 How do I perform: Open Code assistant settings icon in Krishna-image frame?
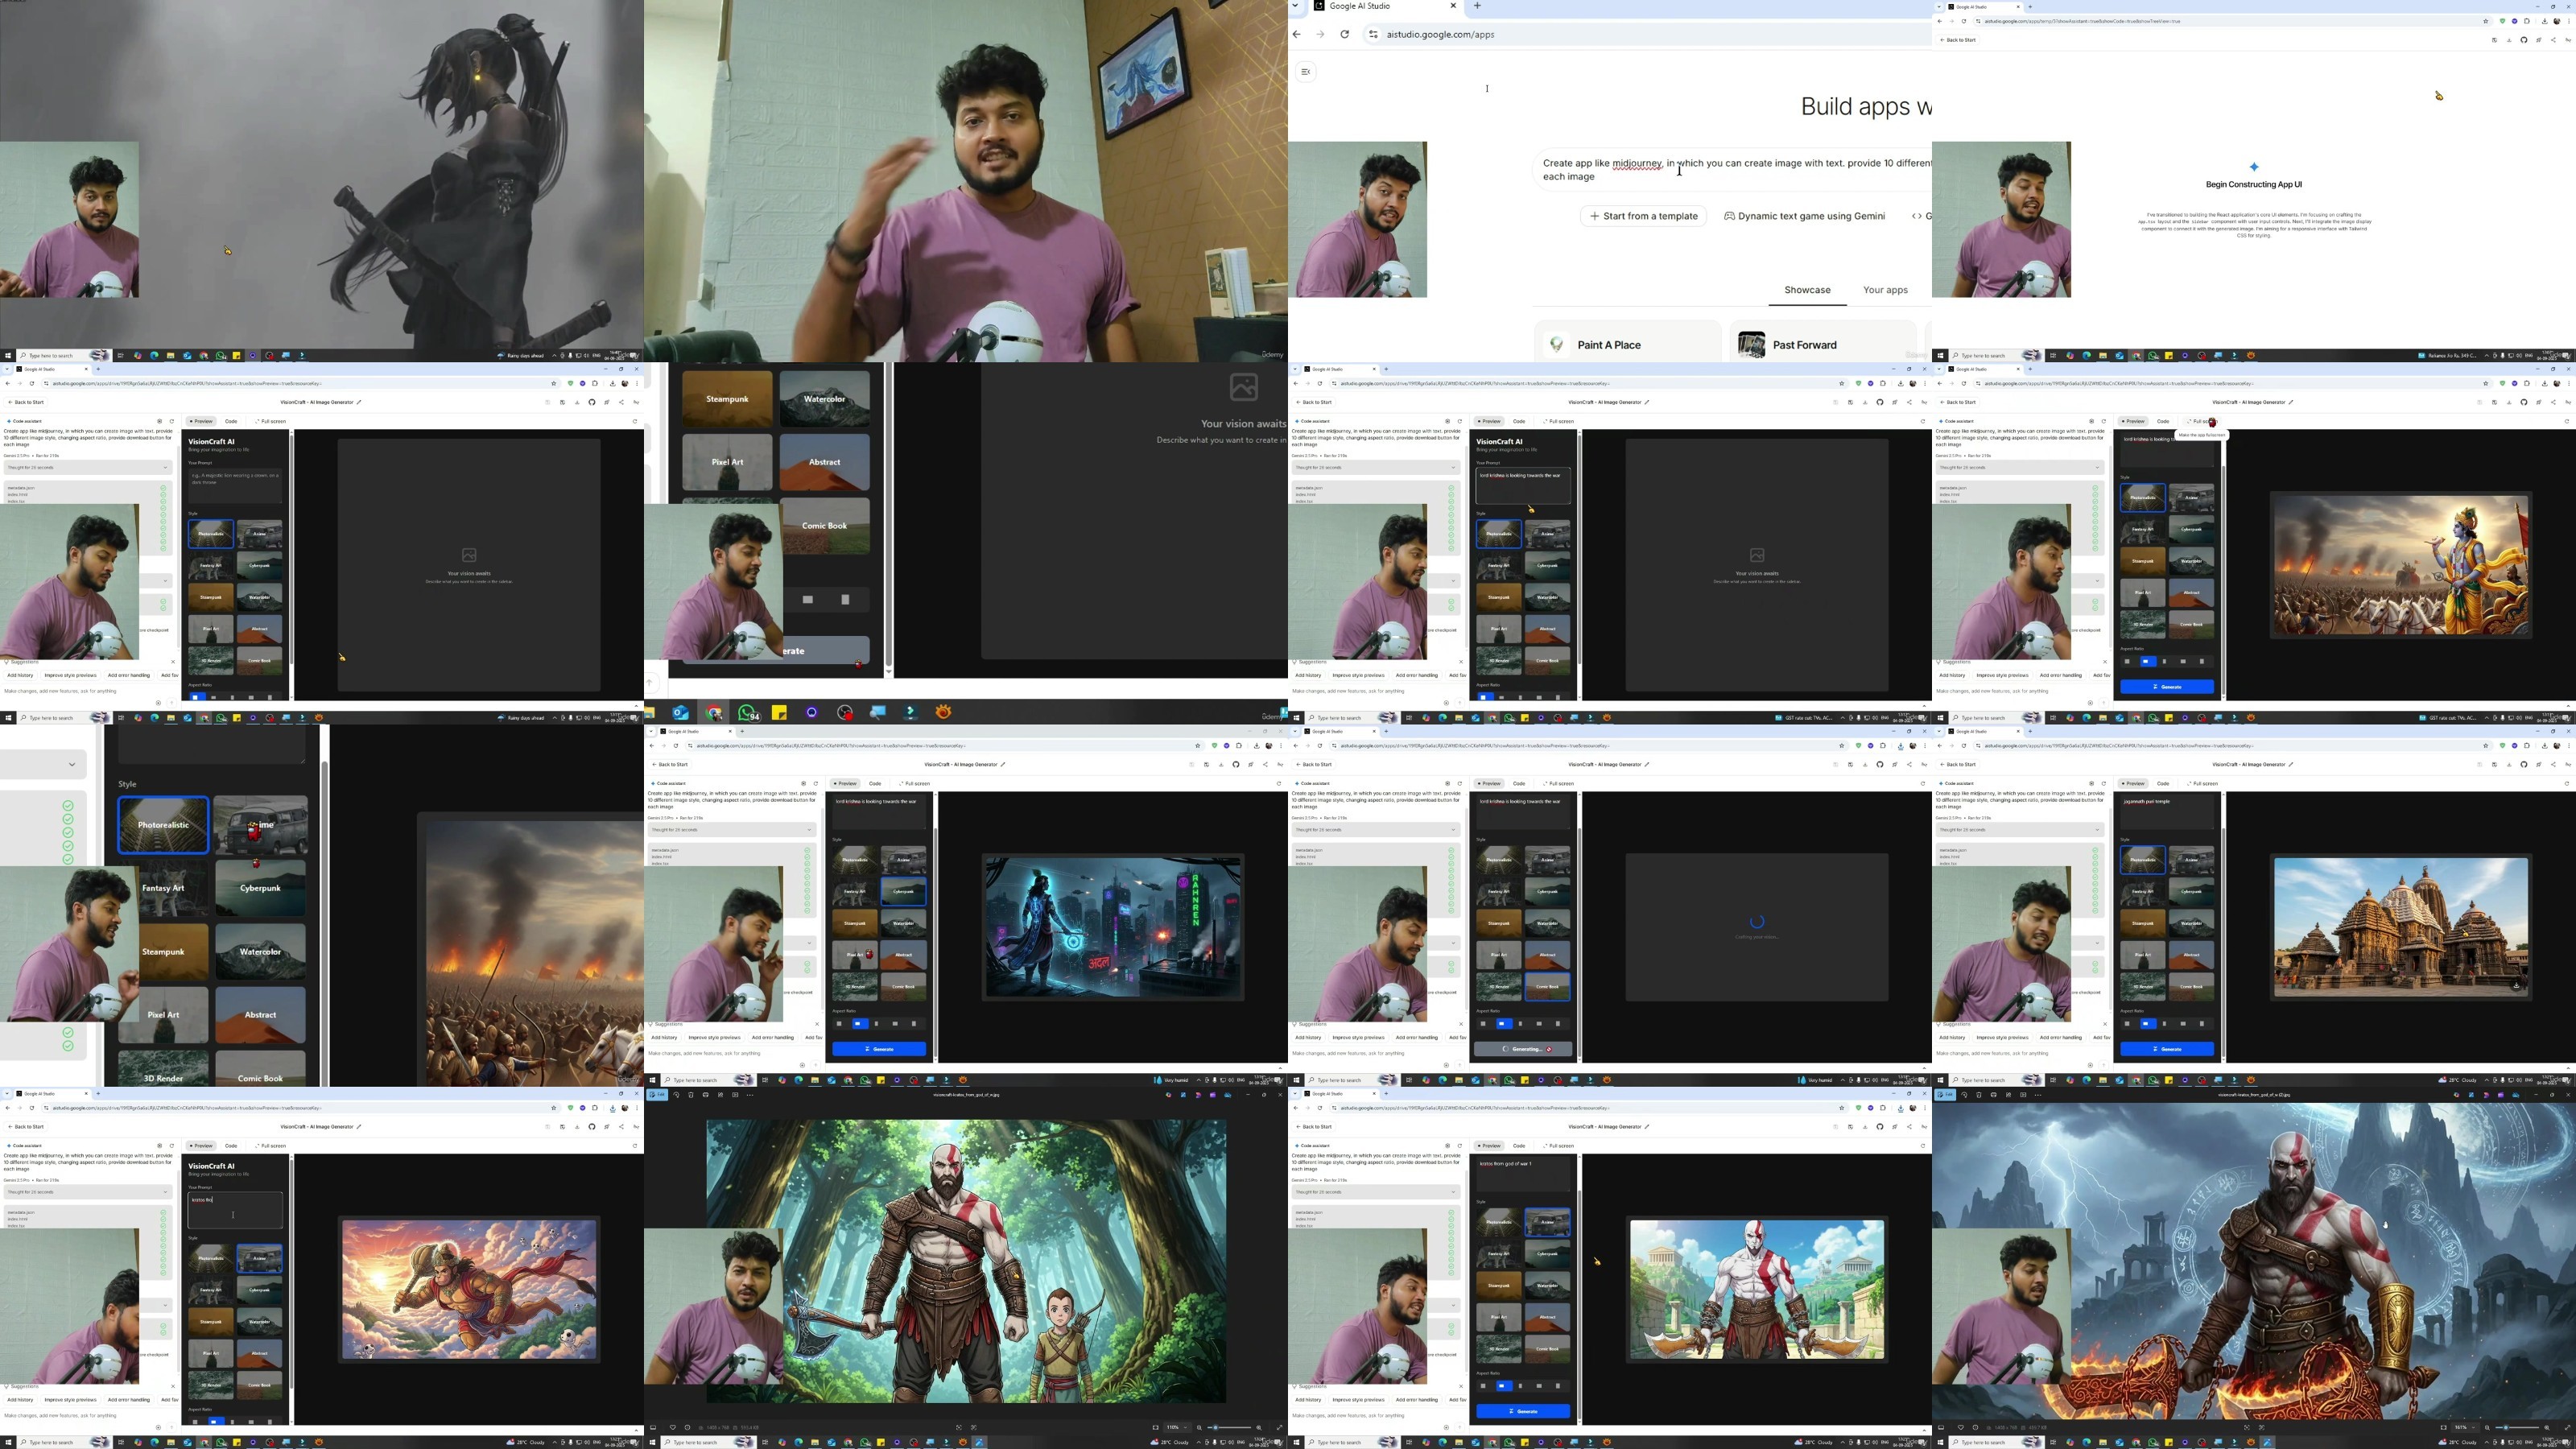point(2091,422)
